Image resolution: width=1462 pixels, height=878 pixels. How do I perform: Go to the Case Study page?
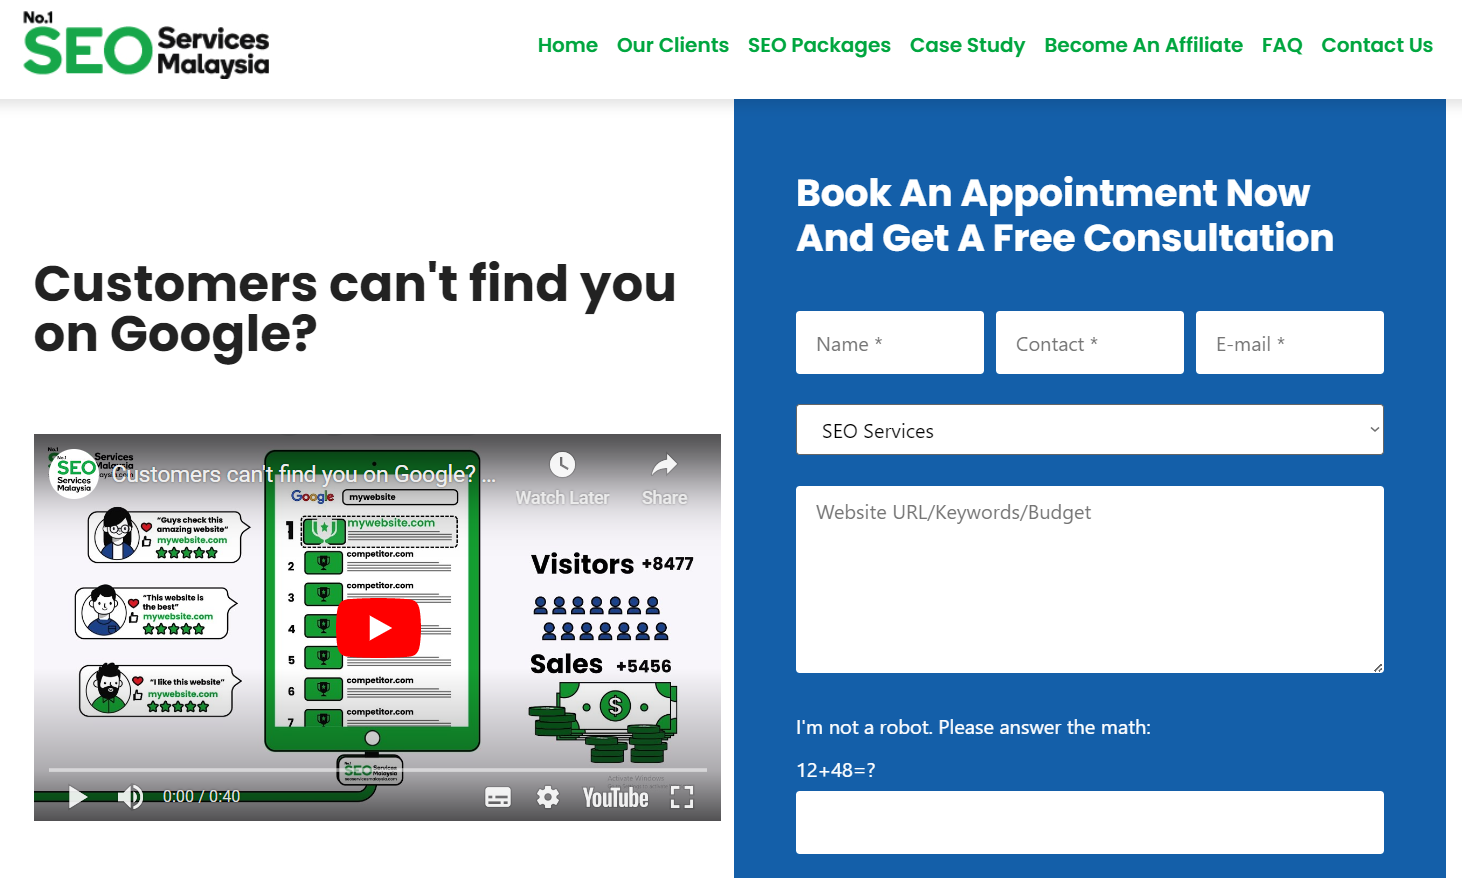point(967,45)
